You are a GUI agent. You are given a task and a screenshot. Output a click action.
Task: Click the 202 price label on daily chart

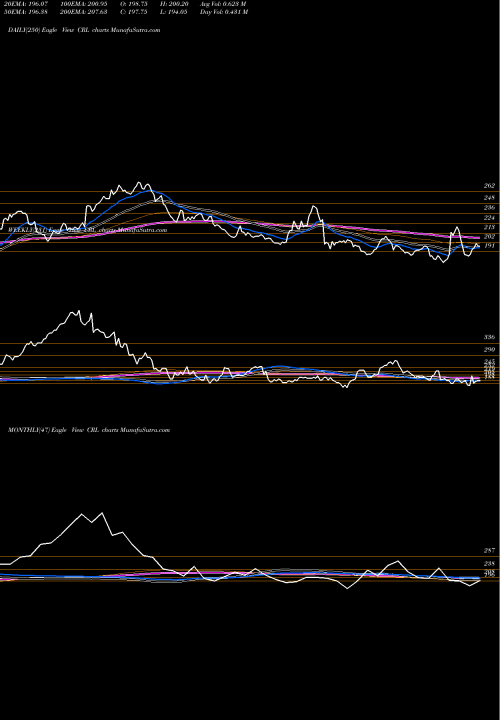click(x=489, y=236)
